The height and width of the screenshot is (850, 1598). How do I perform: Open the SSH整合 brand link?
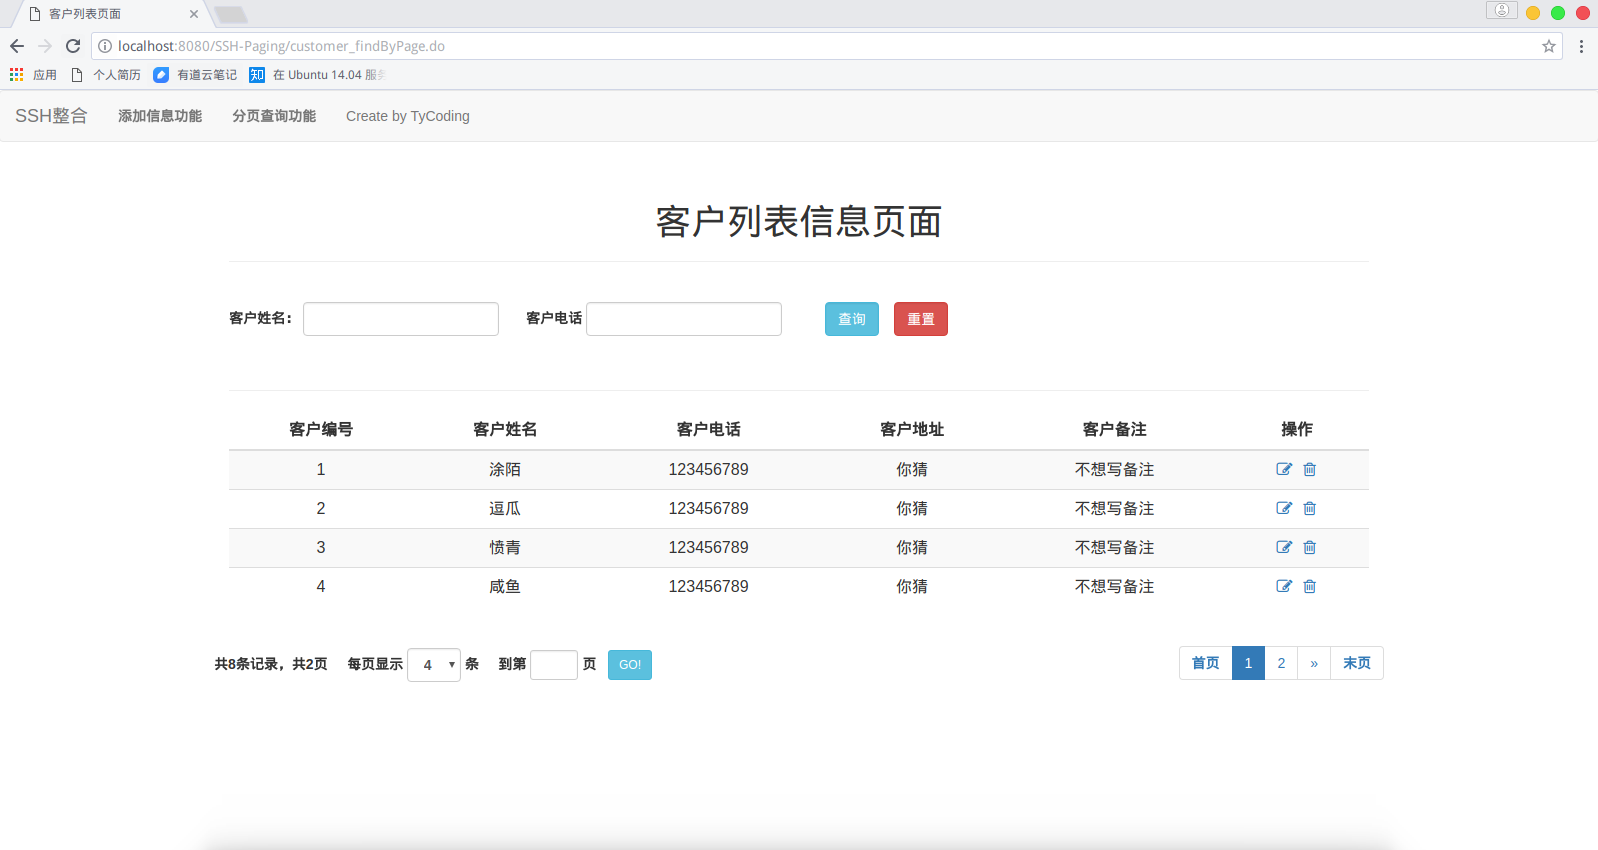coord(51,116)
